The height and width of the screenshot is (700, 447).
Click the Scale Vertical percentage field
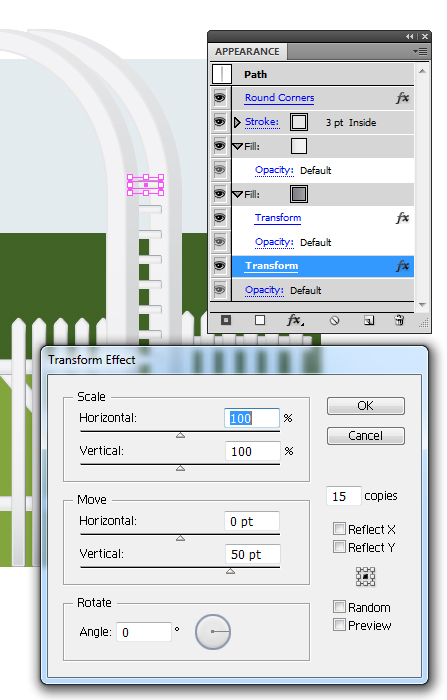pos(252,451)
